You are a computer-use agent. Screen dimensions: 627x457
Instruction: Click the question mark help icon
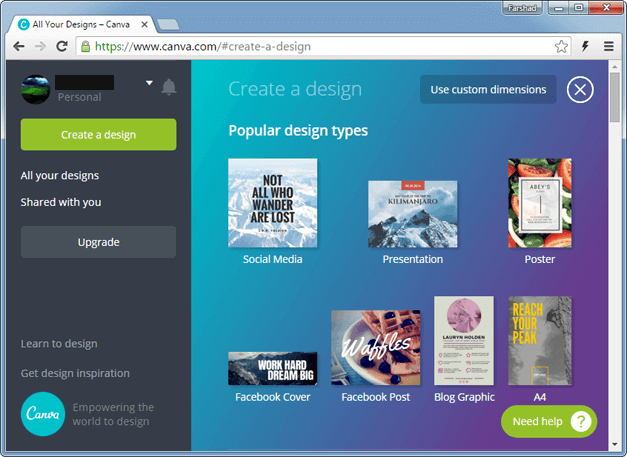click(x=581, y=421)
